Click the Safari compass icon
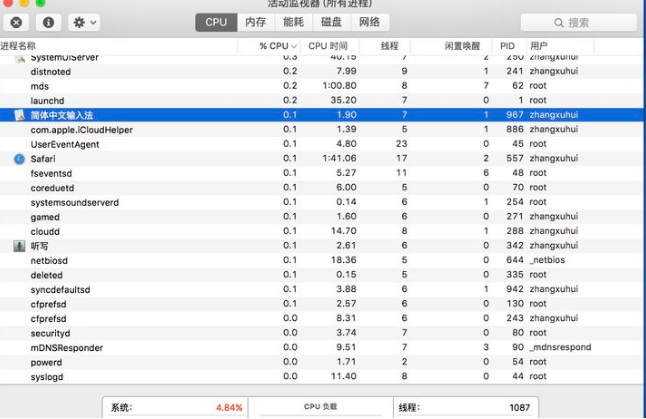The width and height of the screenshot is (646, 419). [x=19, y=158]
